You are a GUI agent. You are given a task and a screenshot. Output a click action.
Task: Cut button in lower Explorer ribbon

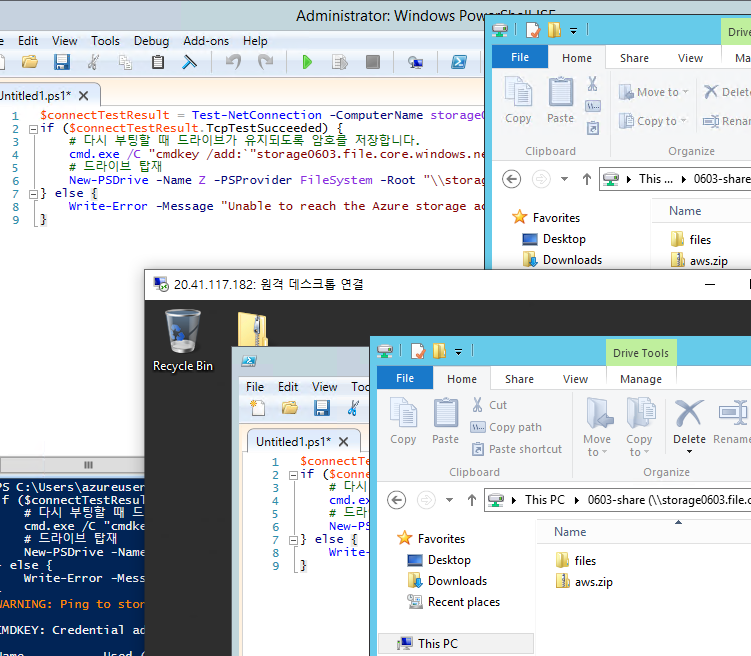(489, 405)
